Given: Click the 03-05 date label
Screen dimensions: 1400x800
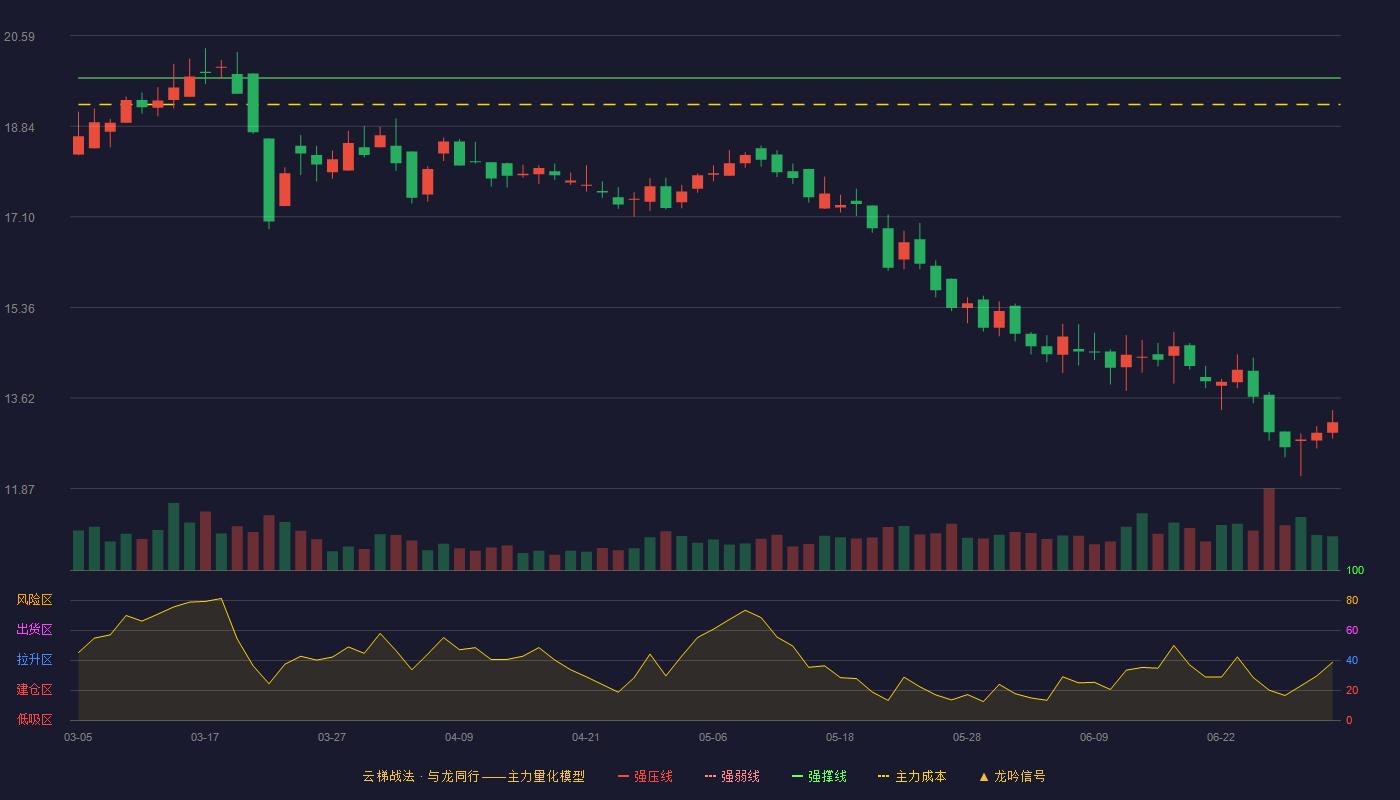Looking at the screenshot, I should 78,737.
